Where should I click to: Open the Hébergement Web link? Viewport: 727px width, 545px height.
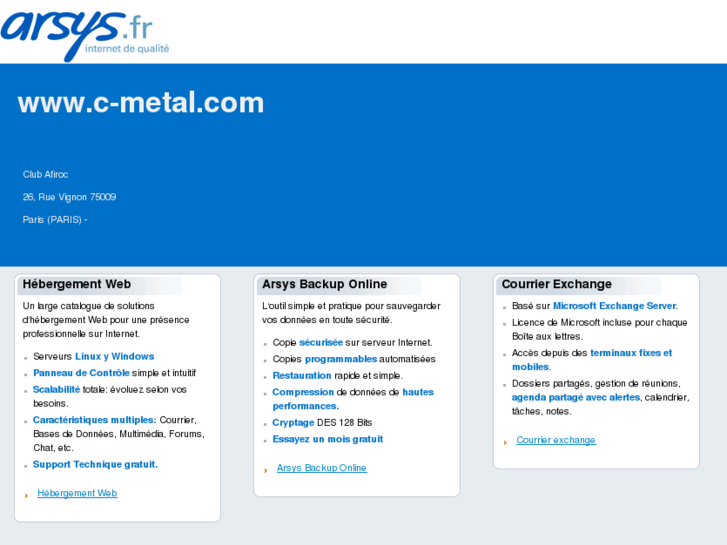point(77,493)
